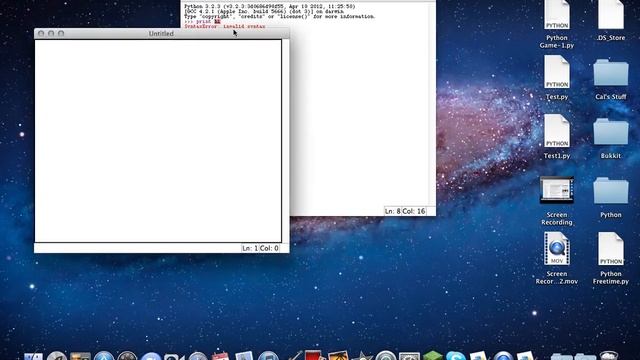Click the red SyntaxError line in shell
Viewport: 640px width, 360px height.
(224, 26)
